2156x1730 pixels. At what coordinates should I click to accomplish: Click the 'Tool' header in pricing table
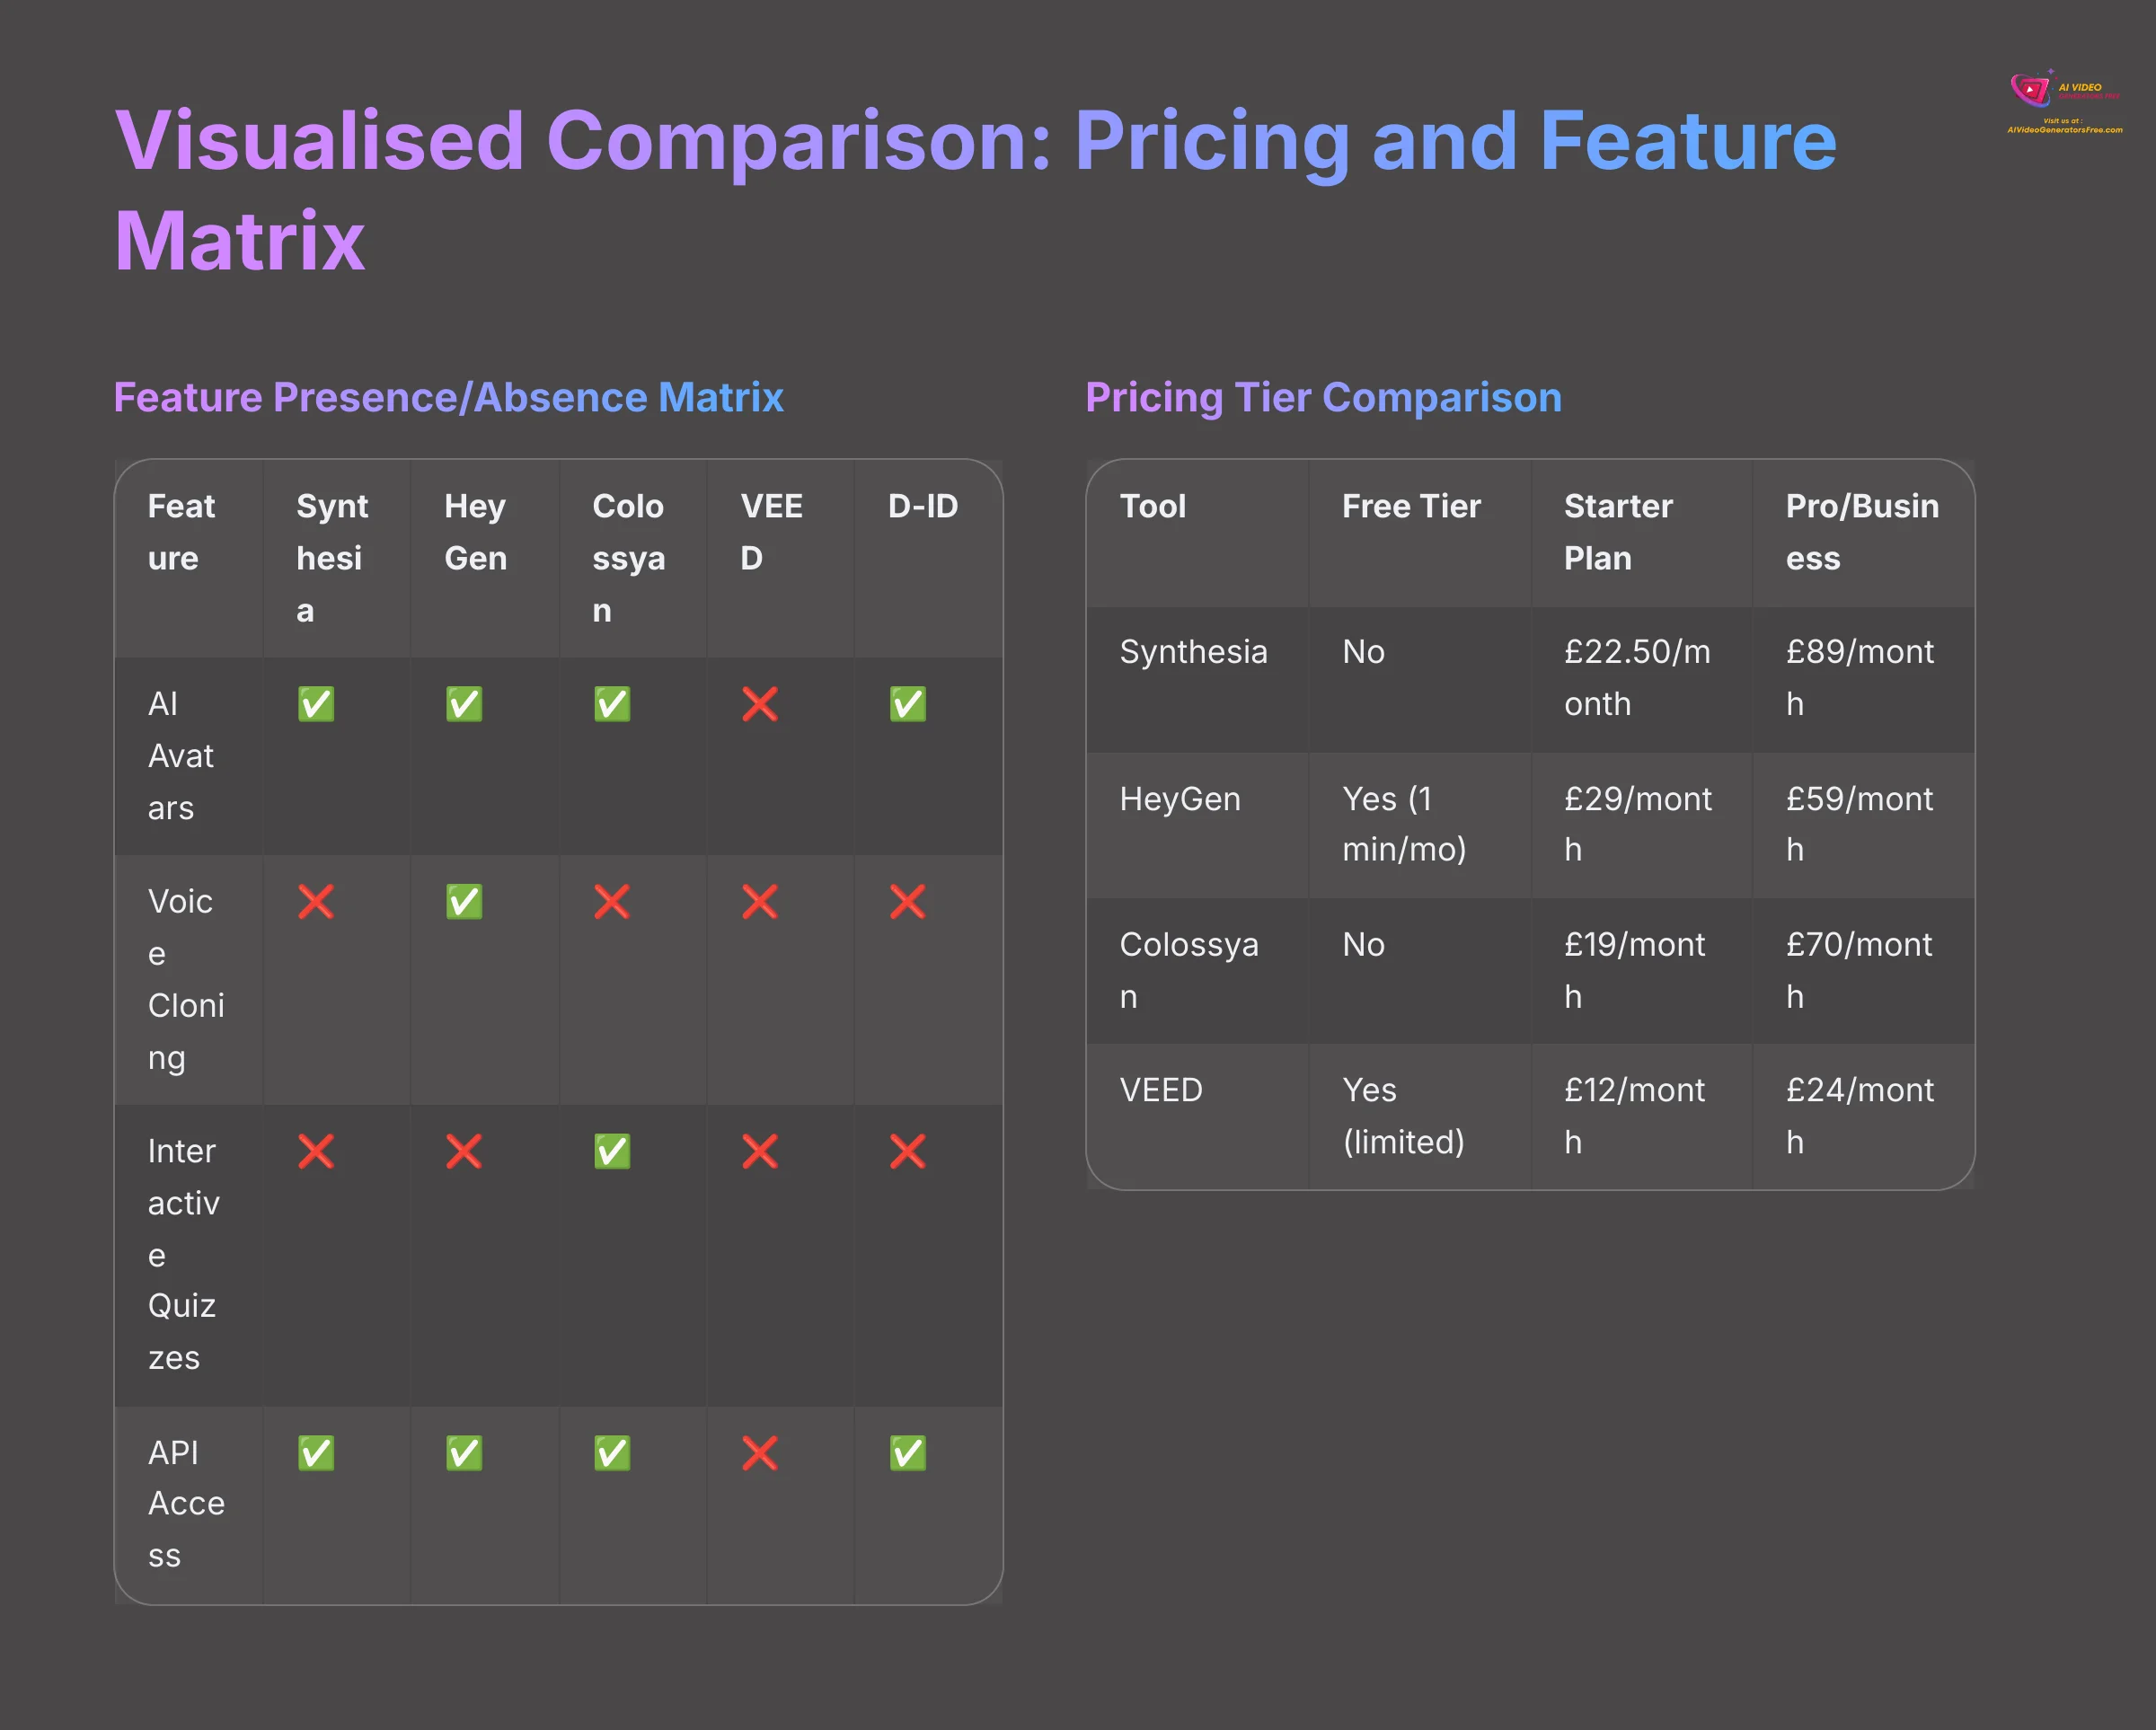(1153, 506)
